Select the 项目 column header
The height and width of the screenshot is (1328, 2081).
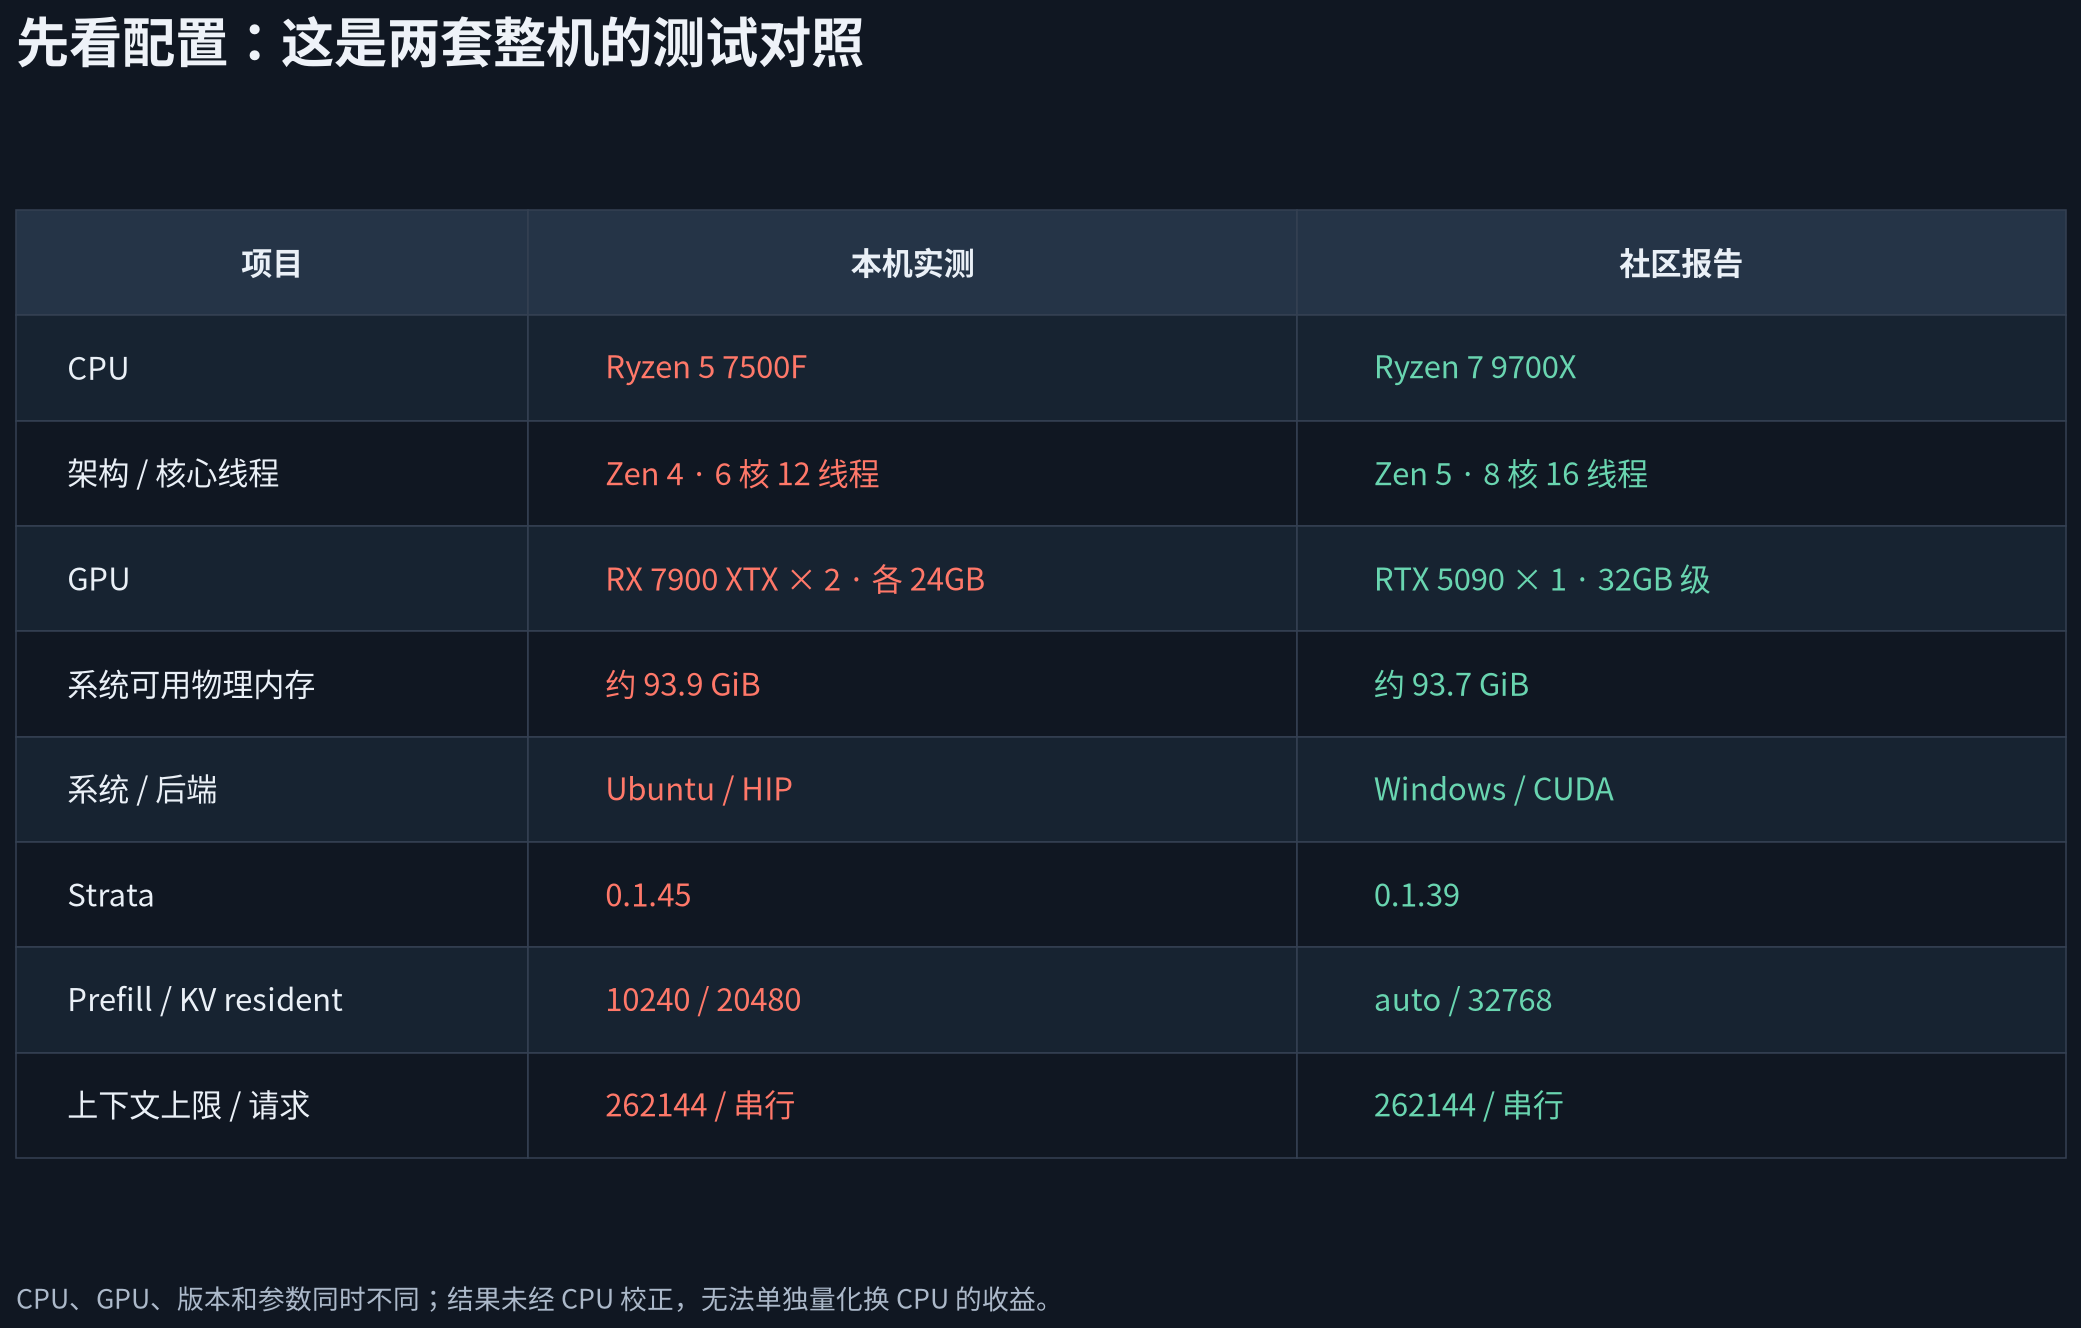pos(272,264)
